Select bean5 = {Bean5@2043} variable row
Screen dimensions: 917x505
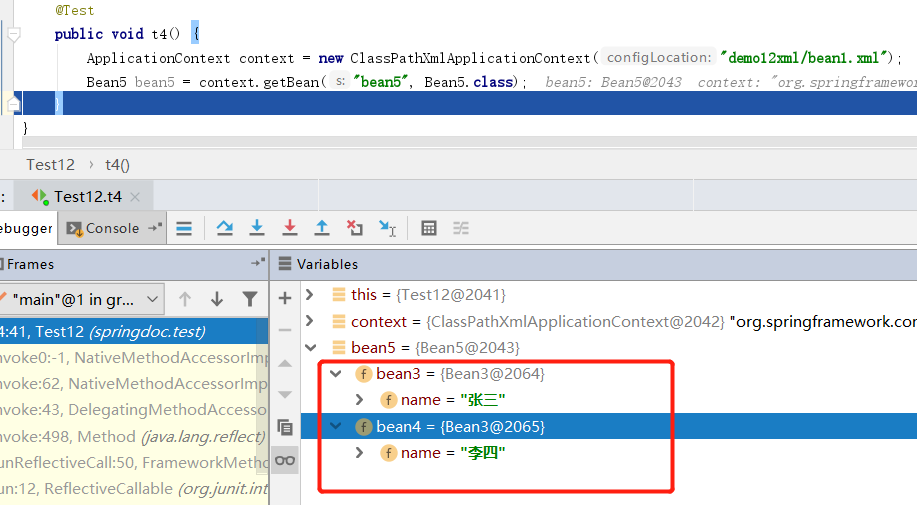[x=609, y=348]
